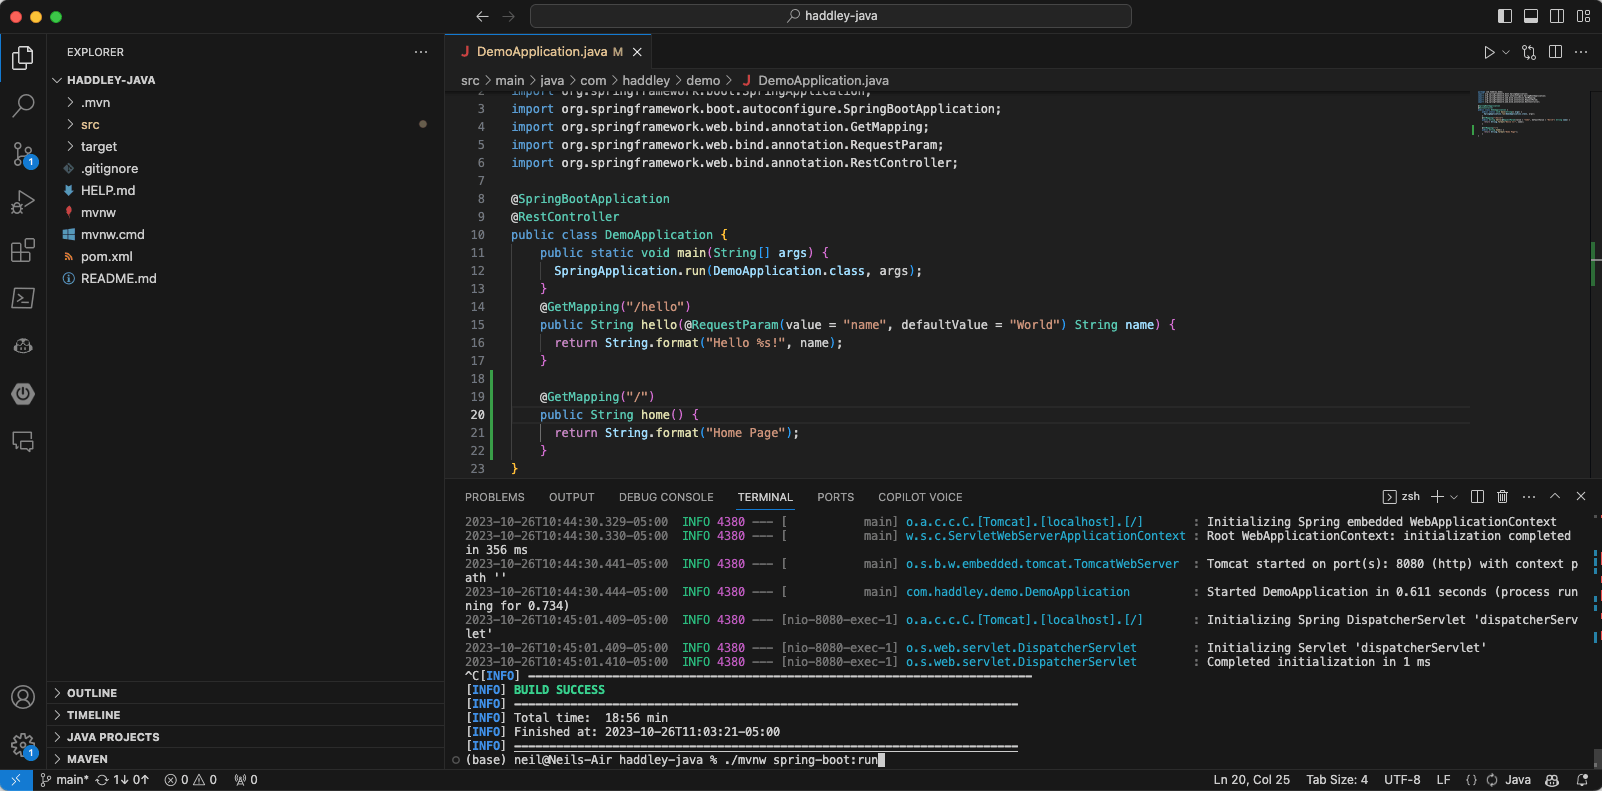
Task: Open the Search view in activity bar
Action: (x=23, y=105)
